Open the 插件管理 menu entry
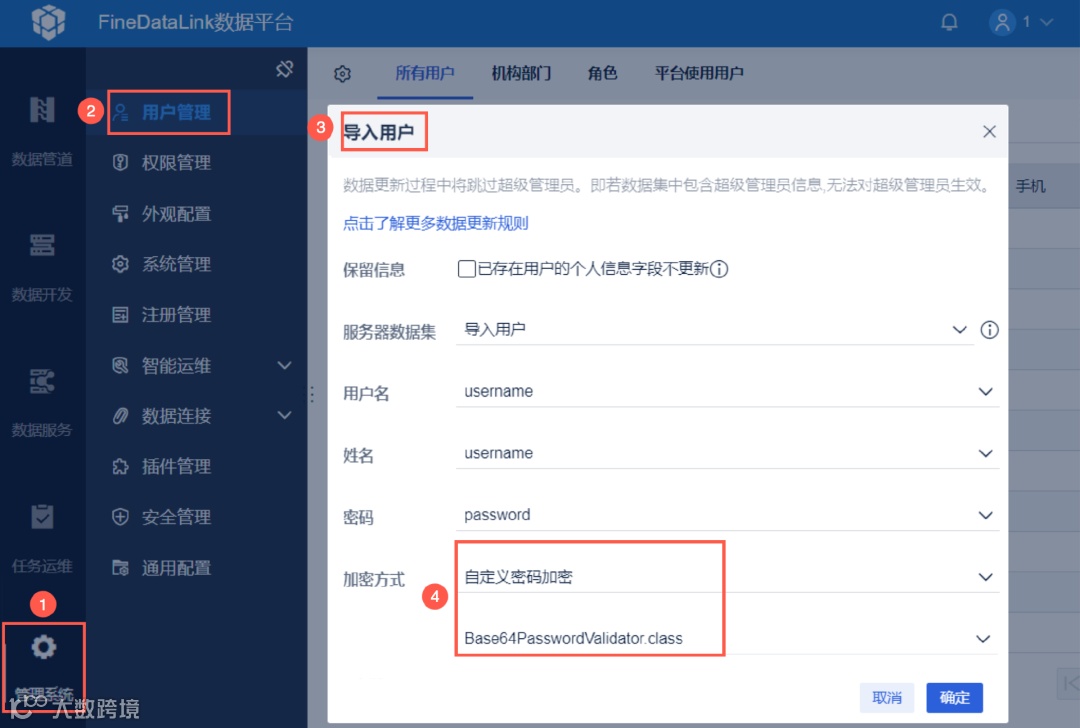The image size is (1080, 728). [x=176, y=466]
